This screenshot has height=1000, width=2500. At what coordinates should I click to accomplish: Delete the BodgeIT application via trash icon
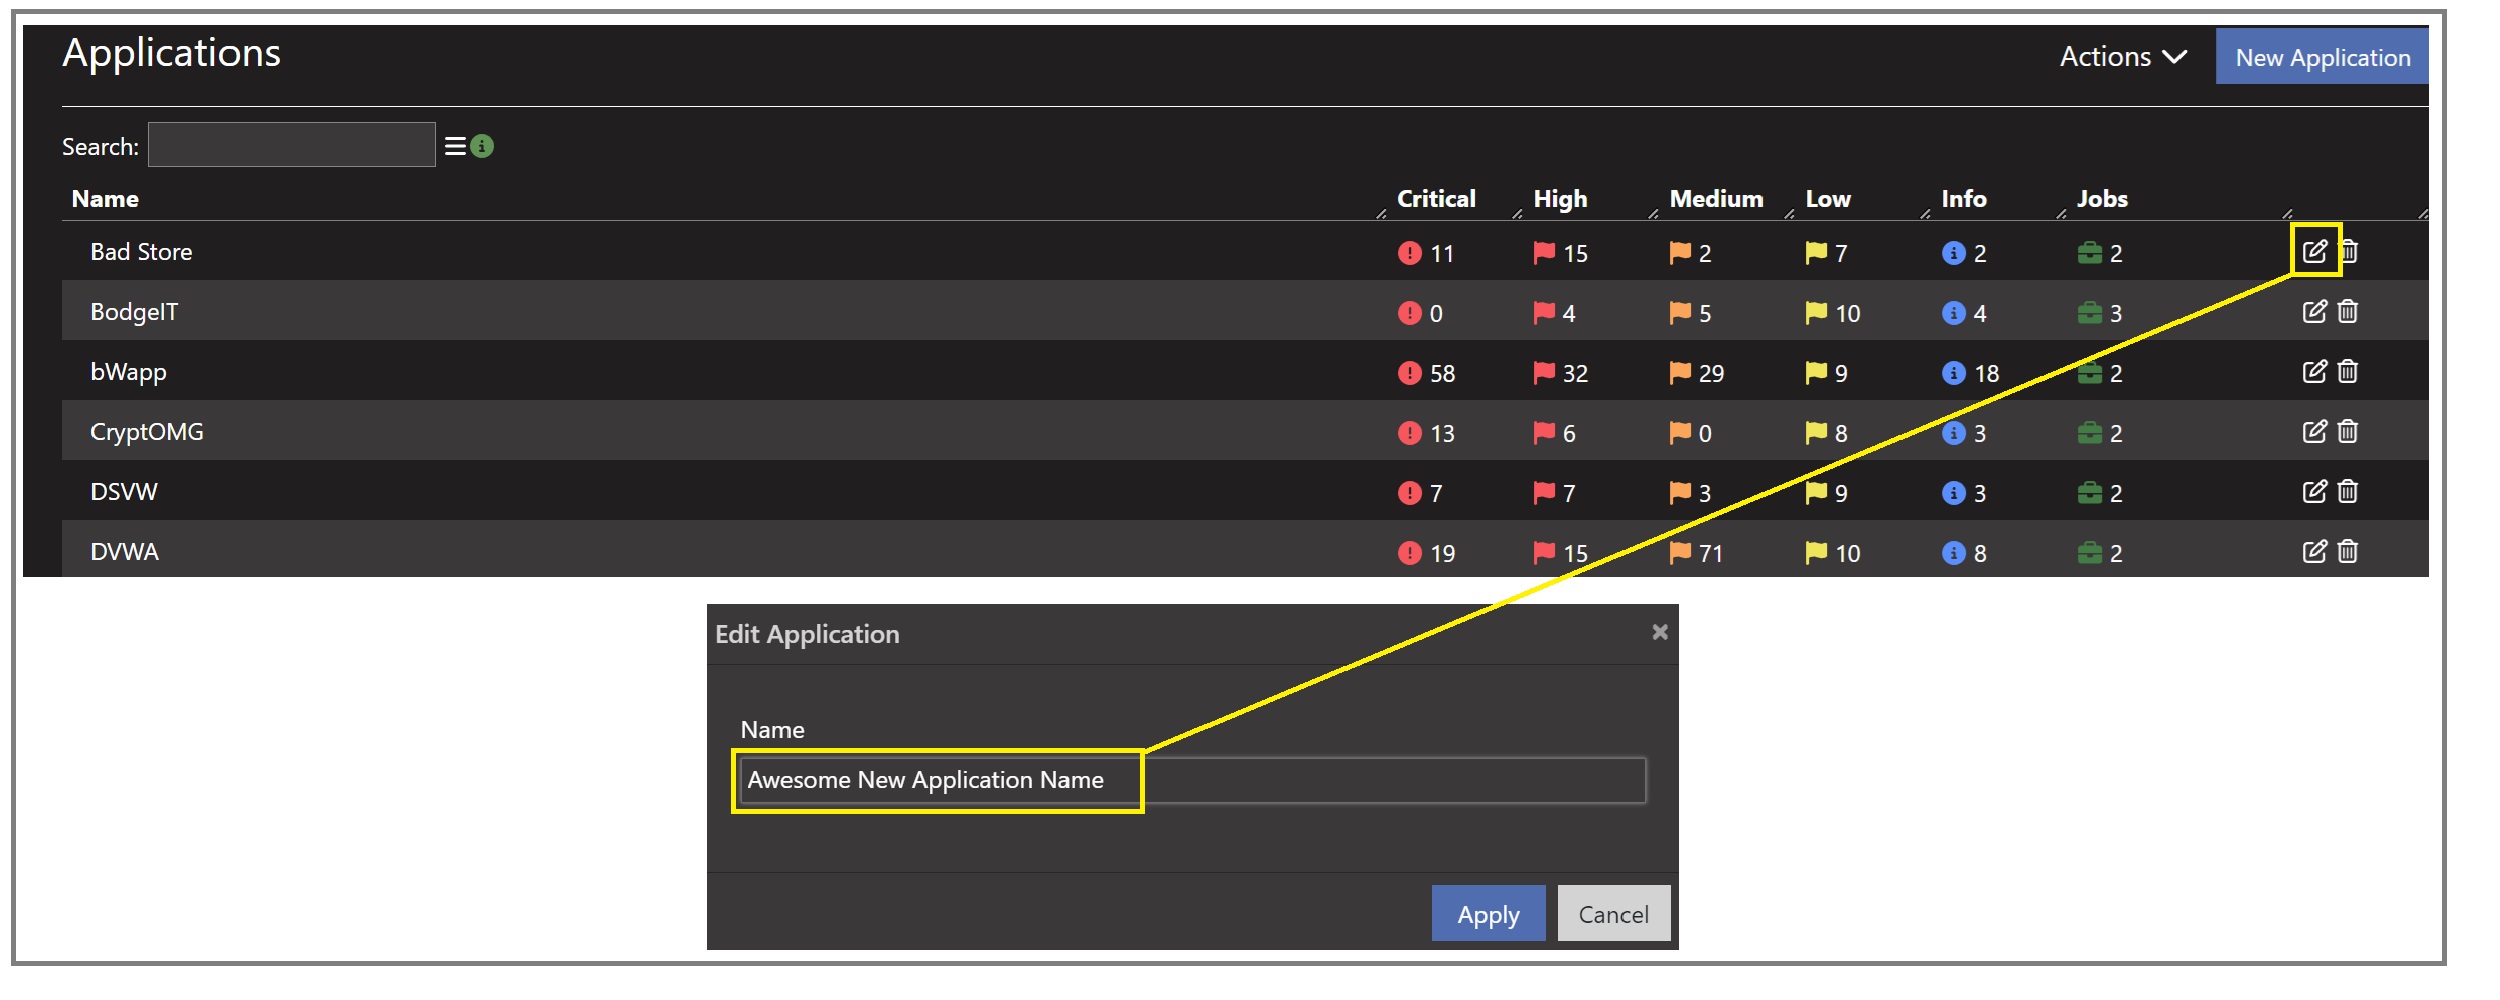[2348, 312]
